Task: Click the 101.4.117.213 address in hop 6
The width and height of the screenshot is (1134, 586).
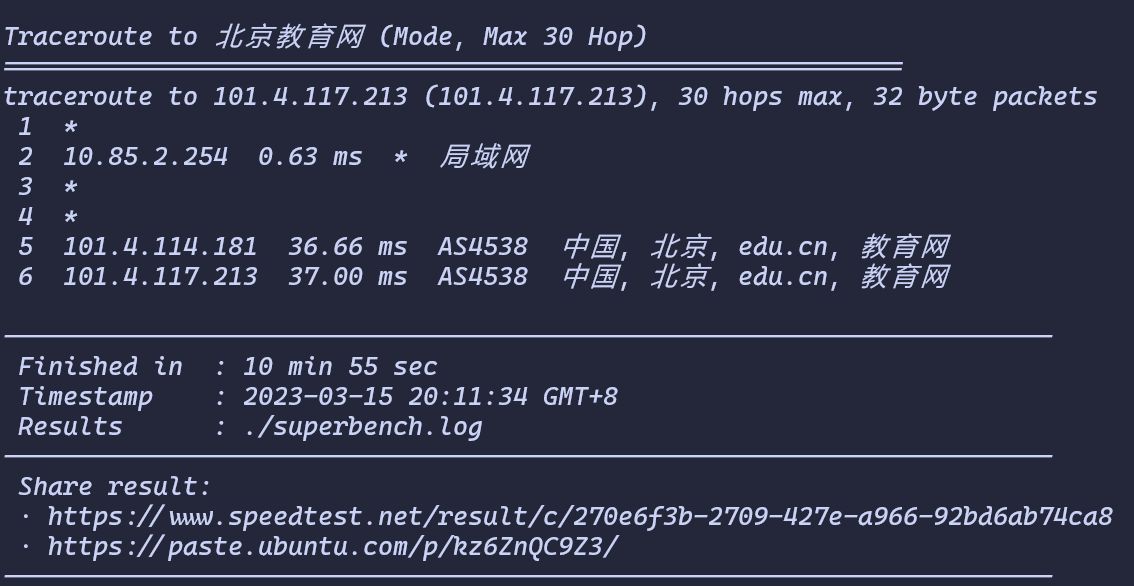Action: [x=160, y=277]
